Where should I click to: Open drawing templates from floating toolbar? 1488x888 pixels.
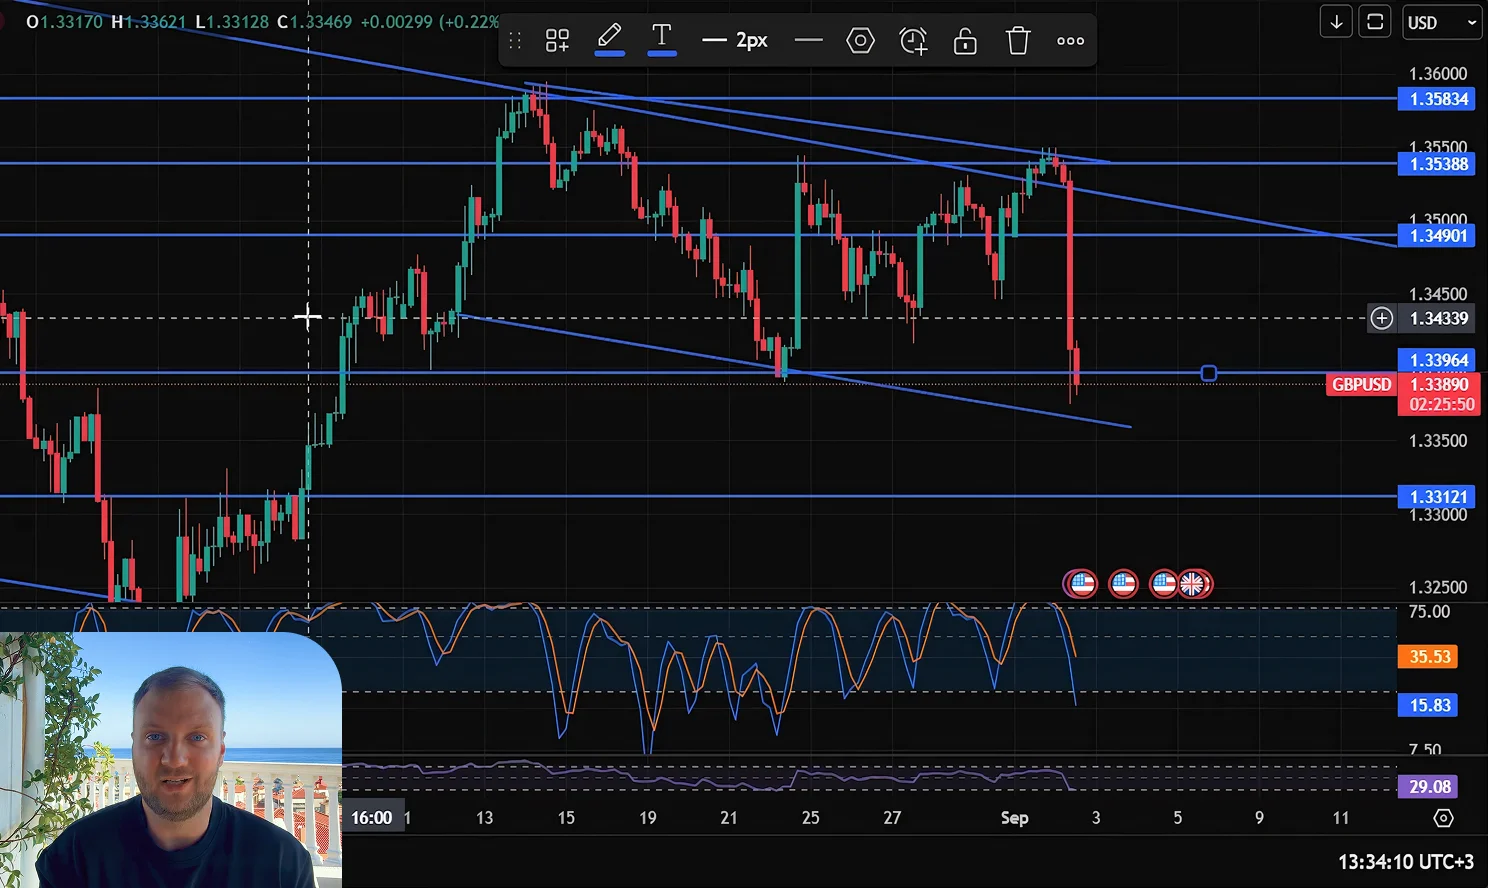point(557,41)
